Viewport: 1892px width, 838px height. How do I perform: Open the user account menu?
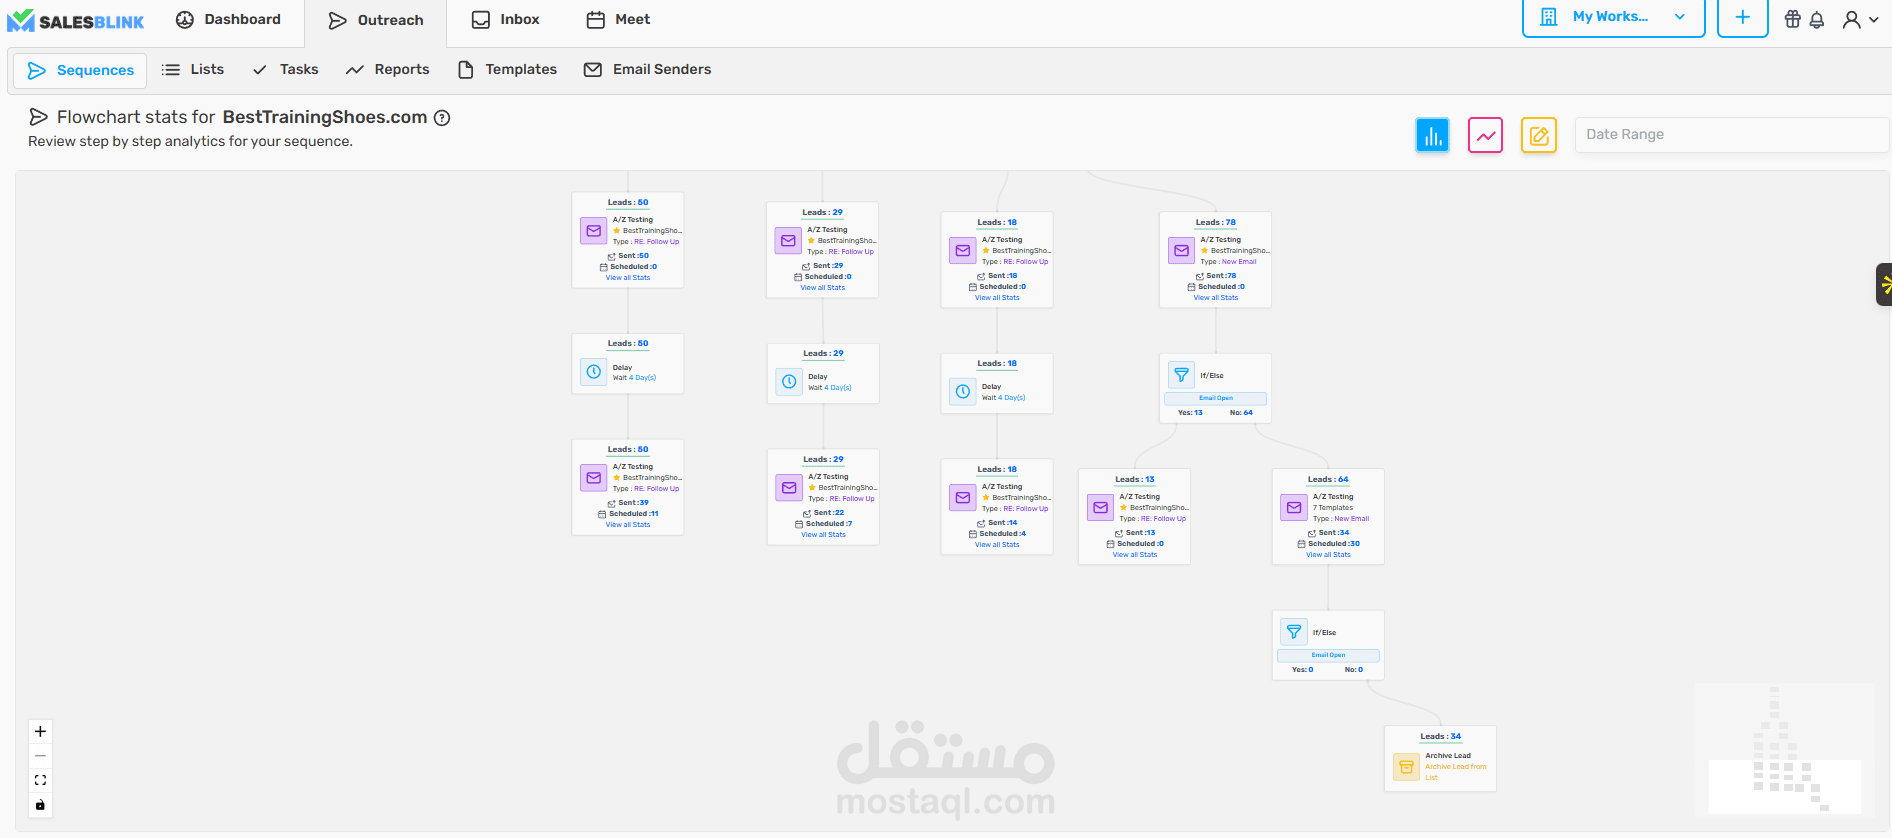coord(1860,19)
